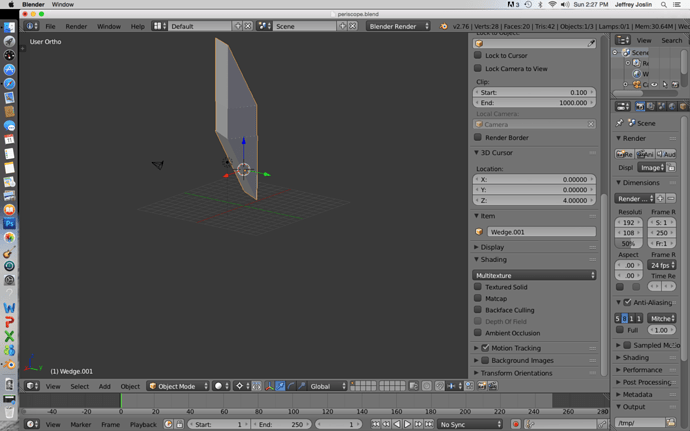This screenshot has width=690, height=431.
Task: Open the Render menu in the top header
Action: 76,26
